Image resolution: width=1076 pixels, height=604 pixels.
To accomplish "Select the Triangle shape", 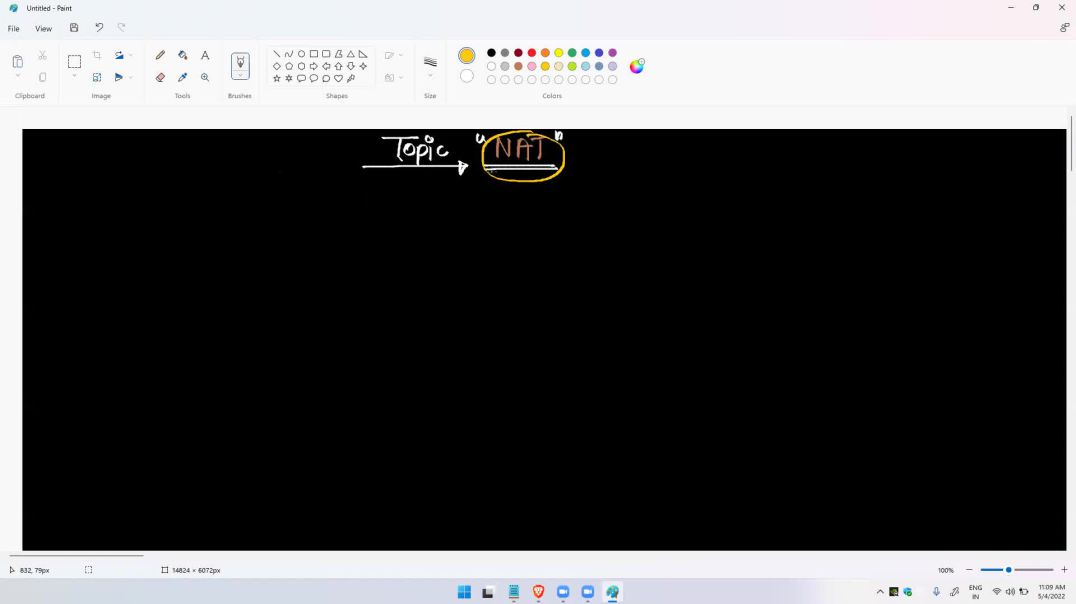I will point(351,54).
